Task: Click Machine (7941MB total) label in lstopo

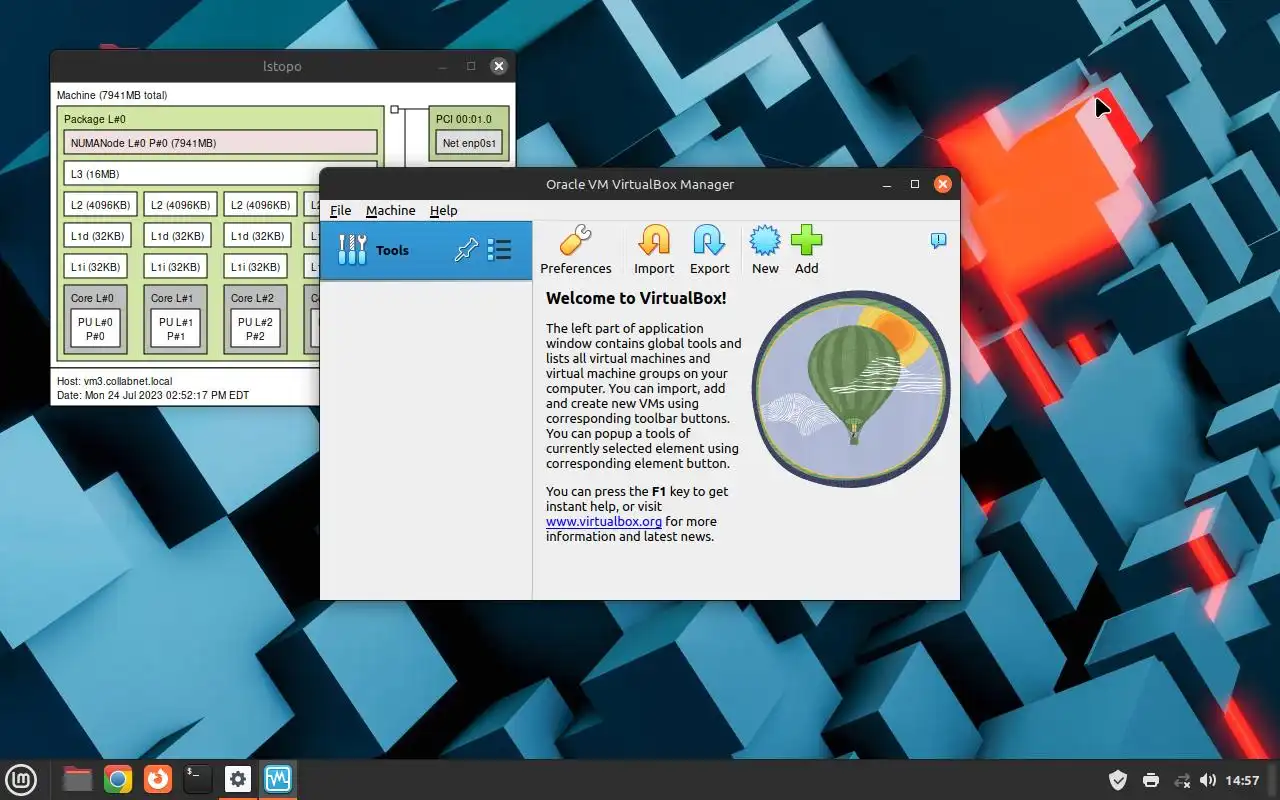Action: click(x=112, y=95)
